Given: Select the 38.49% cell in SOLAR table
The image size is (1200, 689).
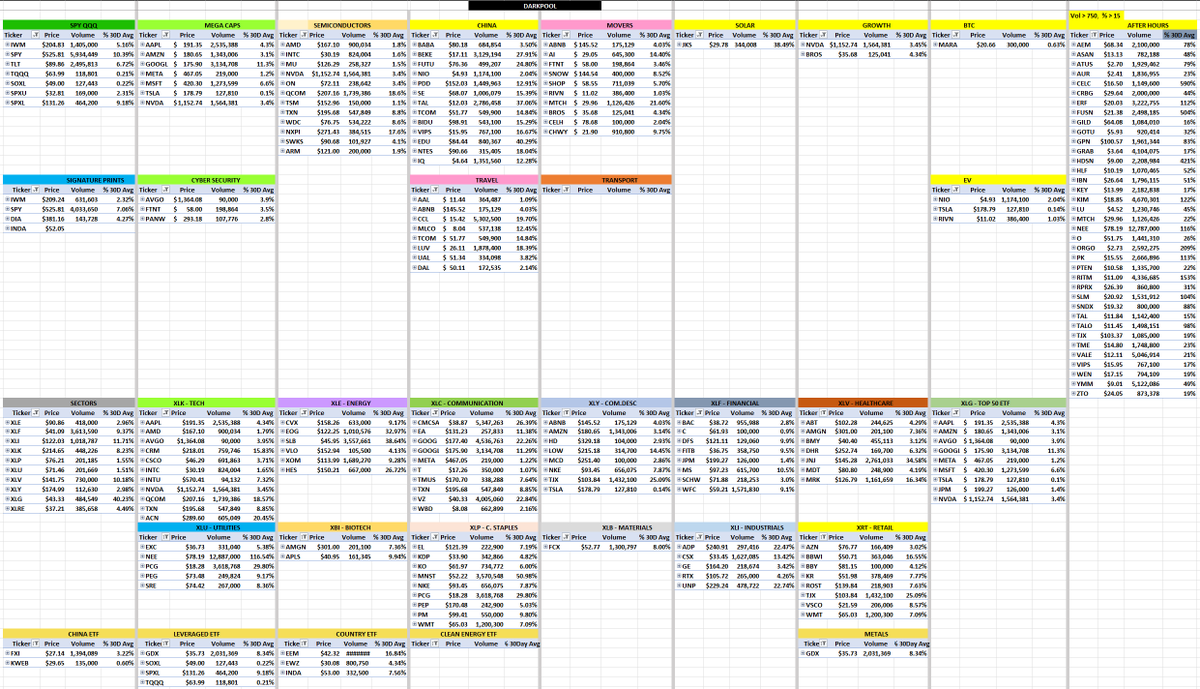Looking at the screenshot, I should 778,44.
